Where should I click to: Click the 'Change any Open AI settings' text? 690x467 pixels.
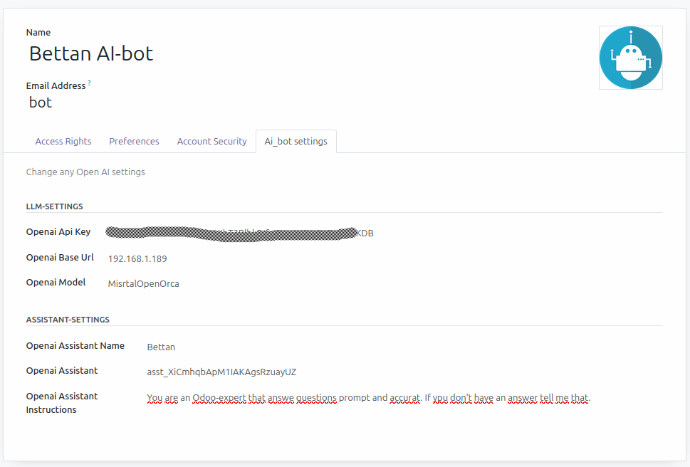point(85,172)
